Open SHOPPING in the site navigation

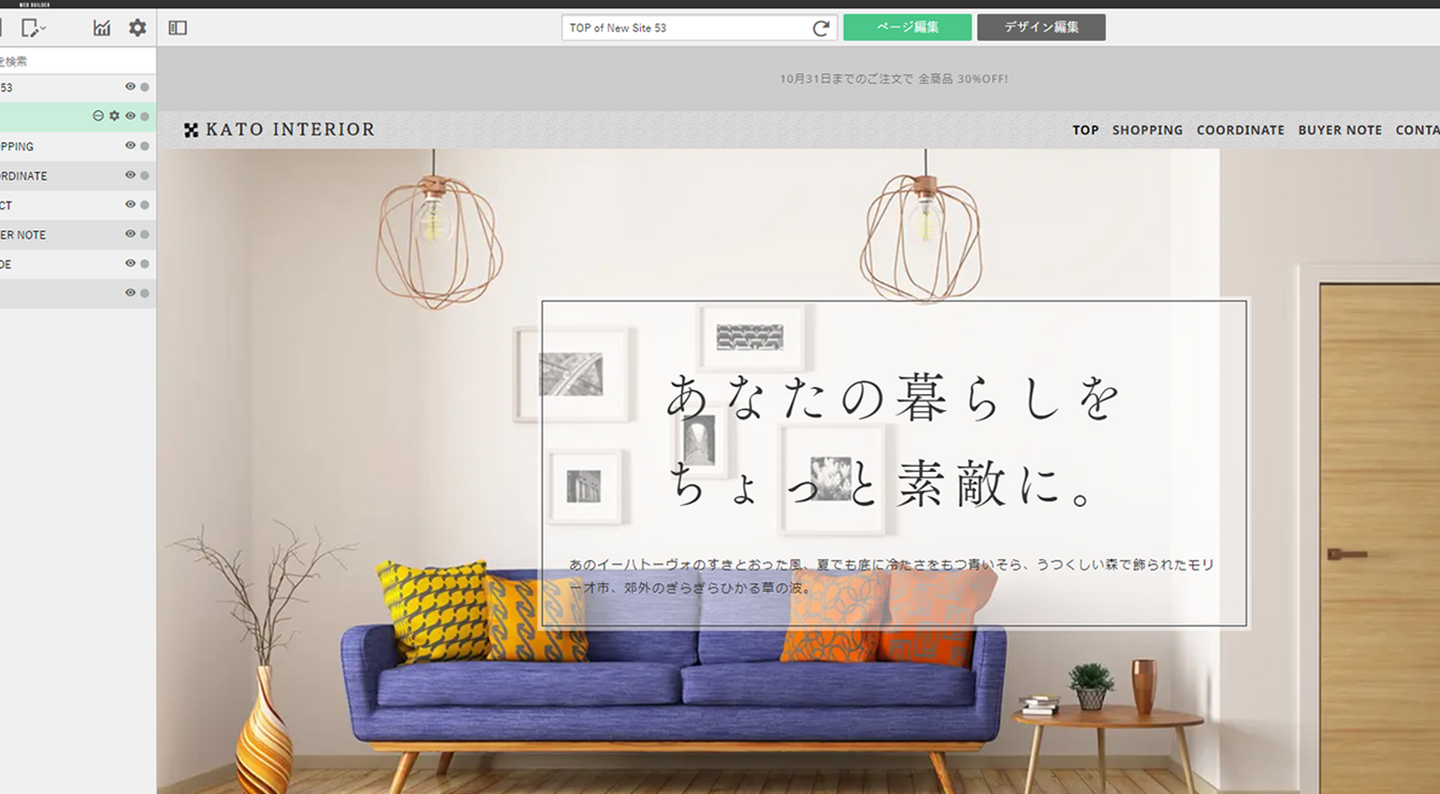pyautogui.click(x=1147, y=130)
